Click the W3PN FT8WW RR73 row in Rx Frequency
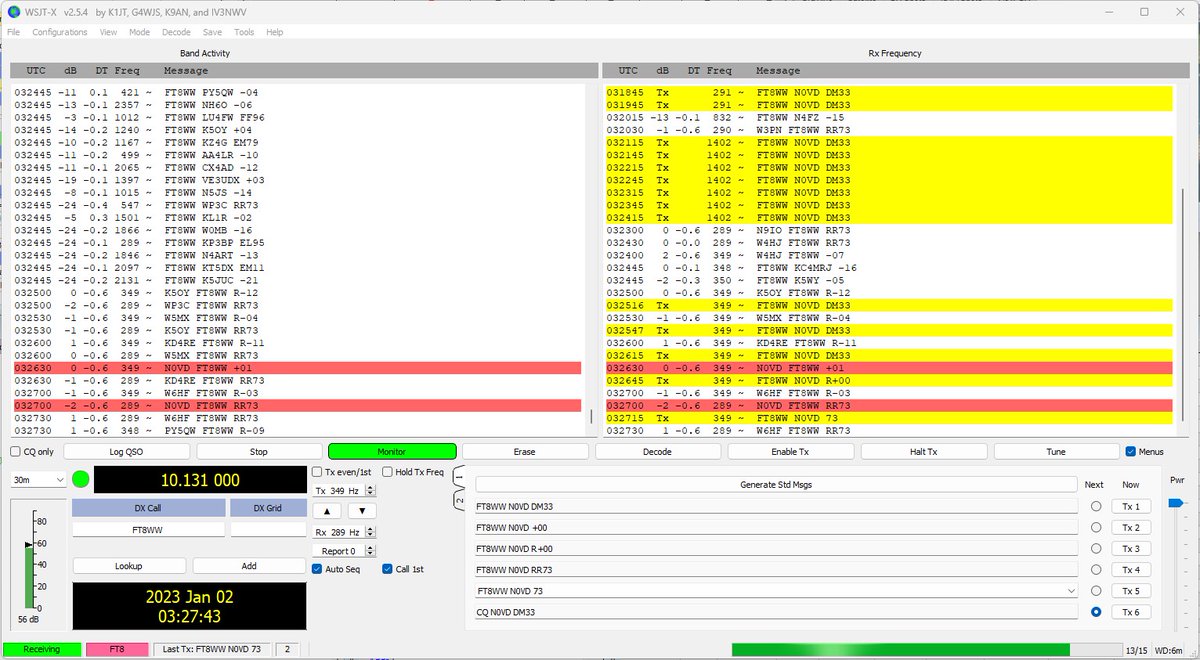Viewport: 1200px width, 660px height. pos(888,130)
